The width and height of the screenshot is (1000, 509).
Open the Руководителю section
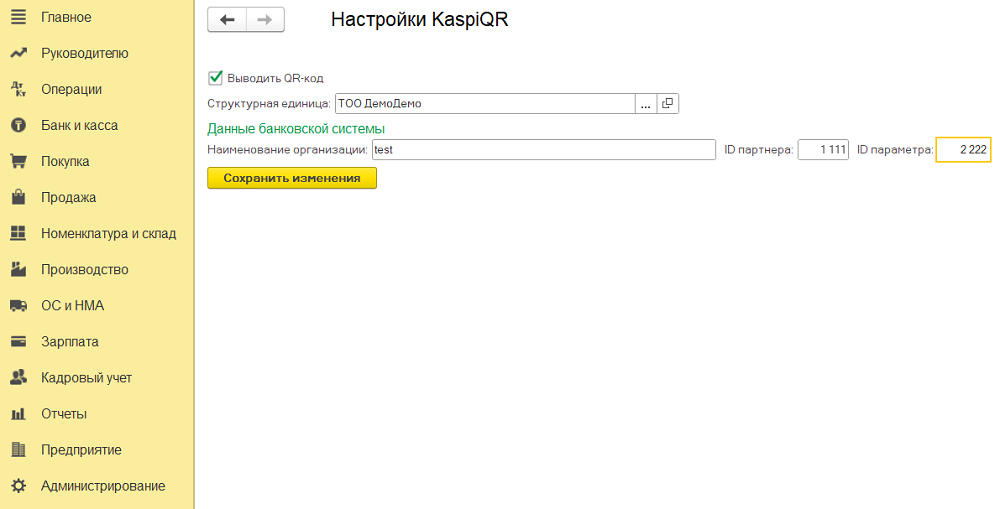[x=85, y=54]
